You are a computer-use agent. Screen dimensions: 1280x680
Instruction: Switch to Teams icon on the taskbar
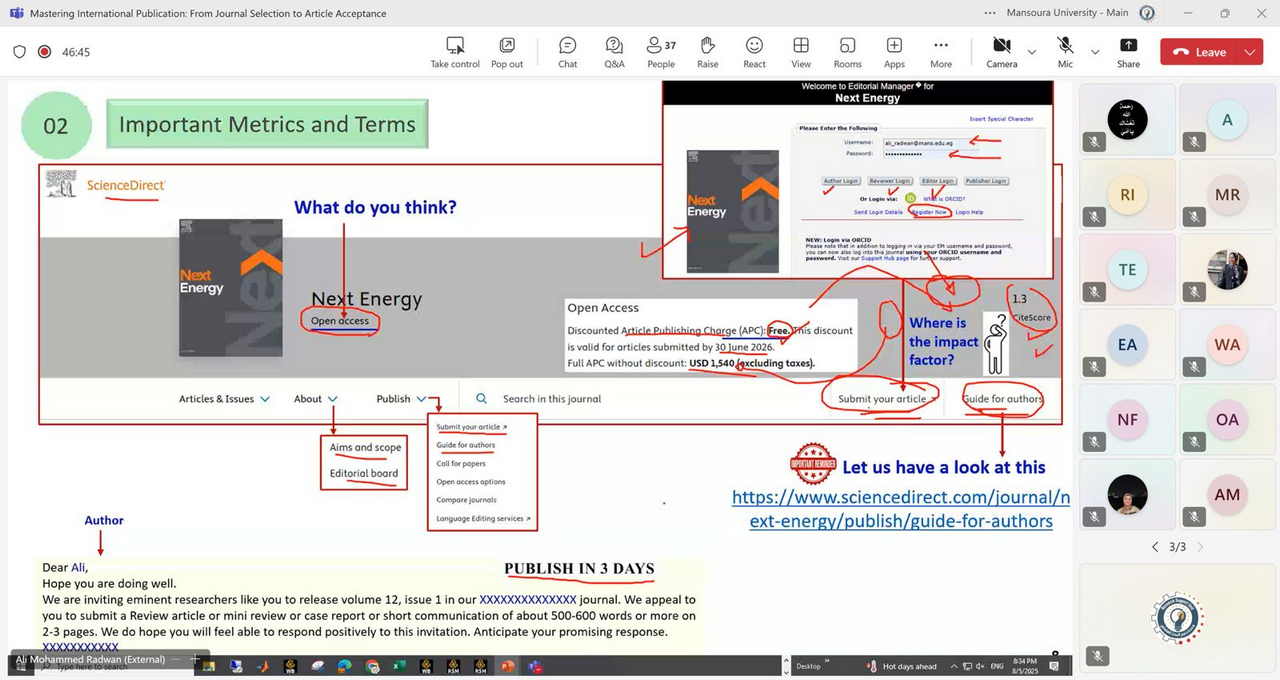(x=535, y=666)
